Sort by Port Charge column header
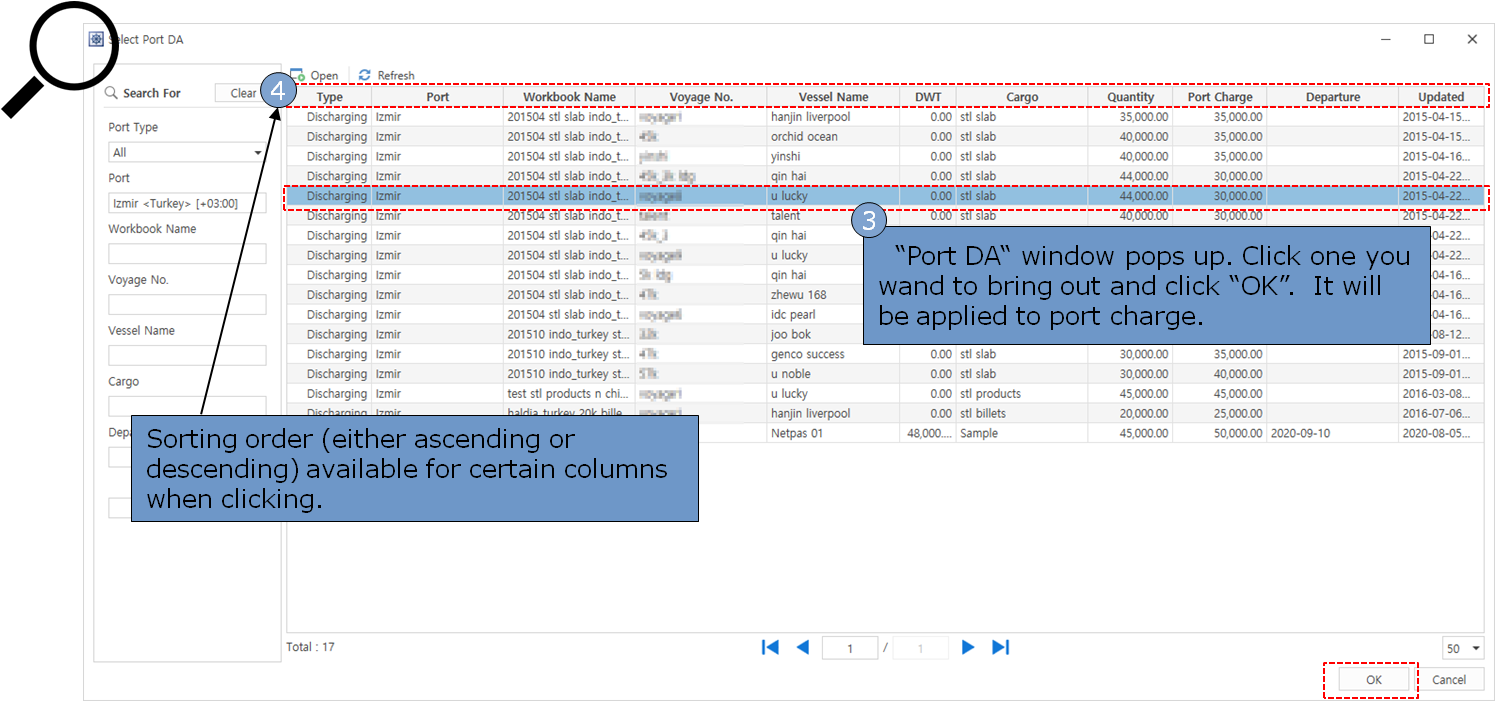1496x702 pixels. 1219,97
